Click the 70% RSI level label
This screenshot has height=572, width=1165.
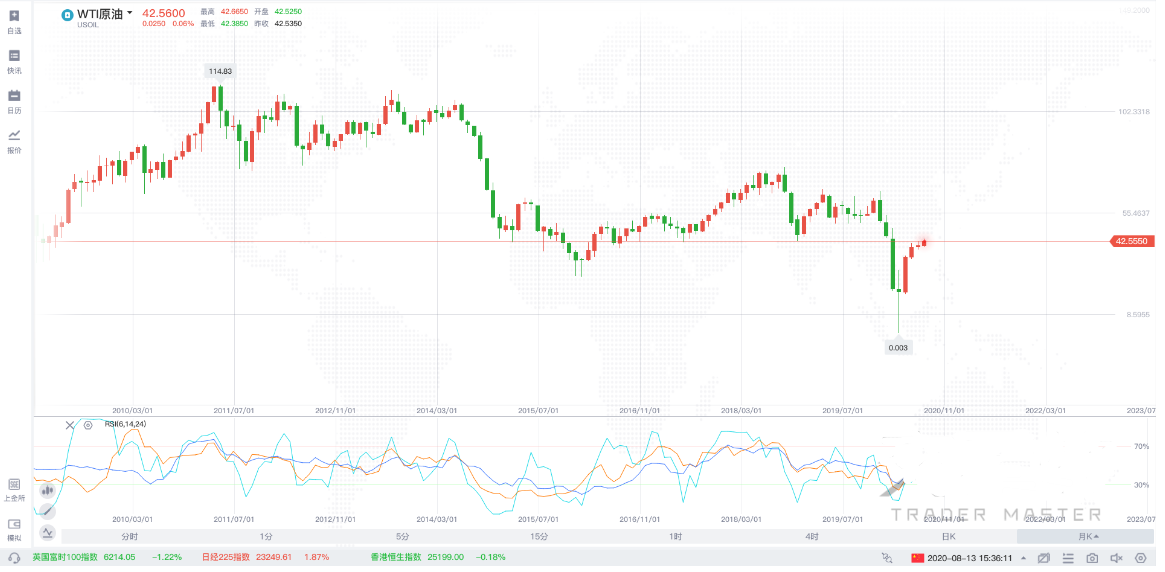point(1141,446)
